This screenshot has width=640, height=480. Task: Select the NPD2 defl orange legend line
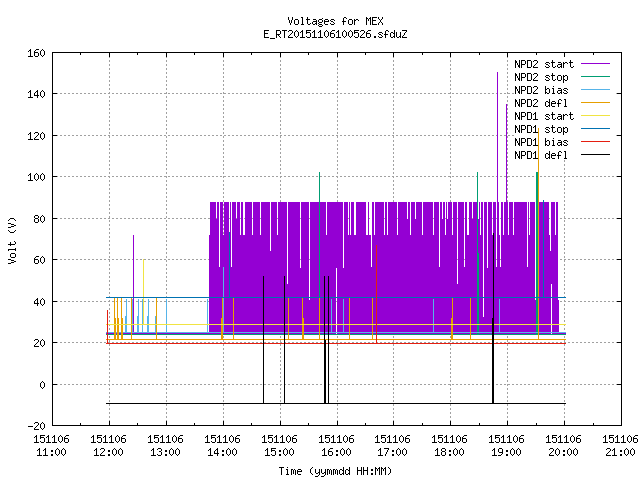click(595, 103)
